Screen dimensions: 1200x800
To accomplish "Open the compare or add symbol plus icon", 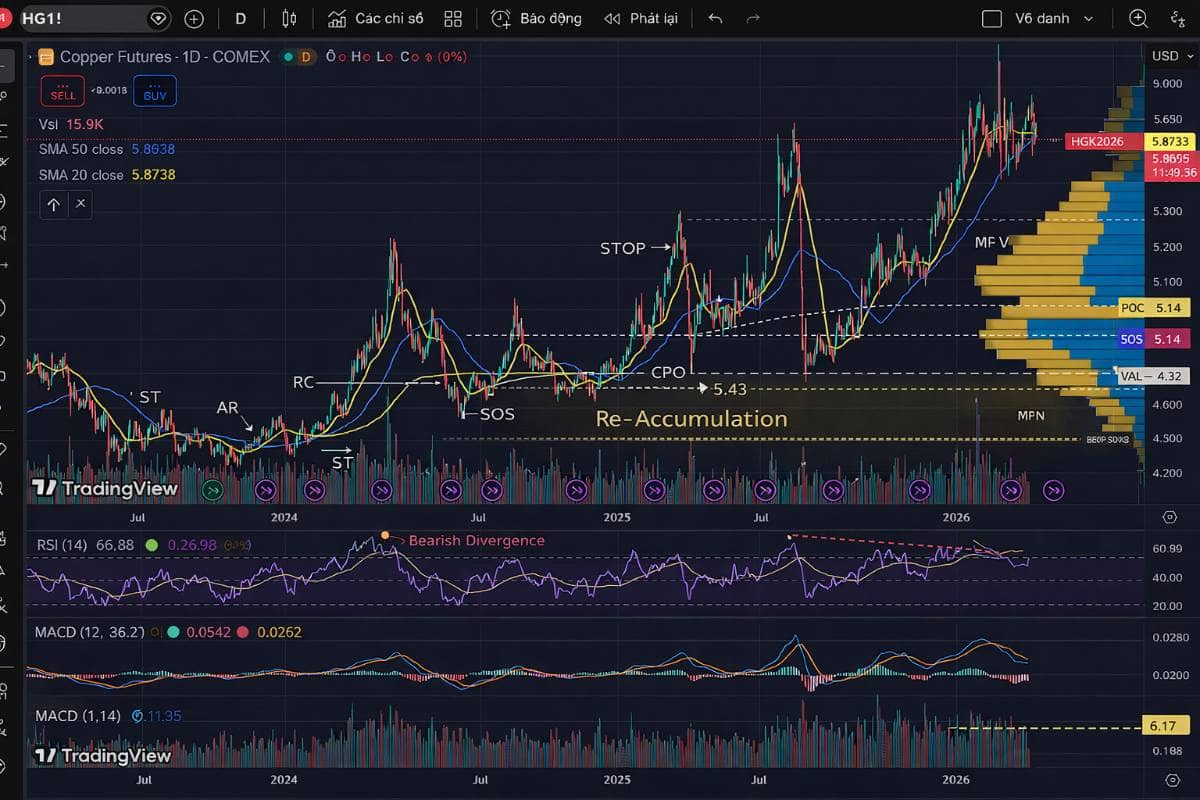I will click(x=194, y=18).
